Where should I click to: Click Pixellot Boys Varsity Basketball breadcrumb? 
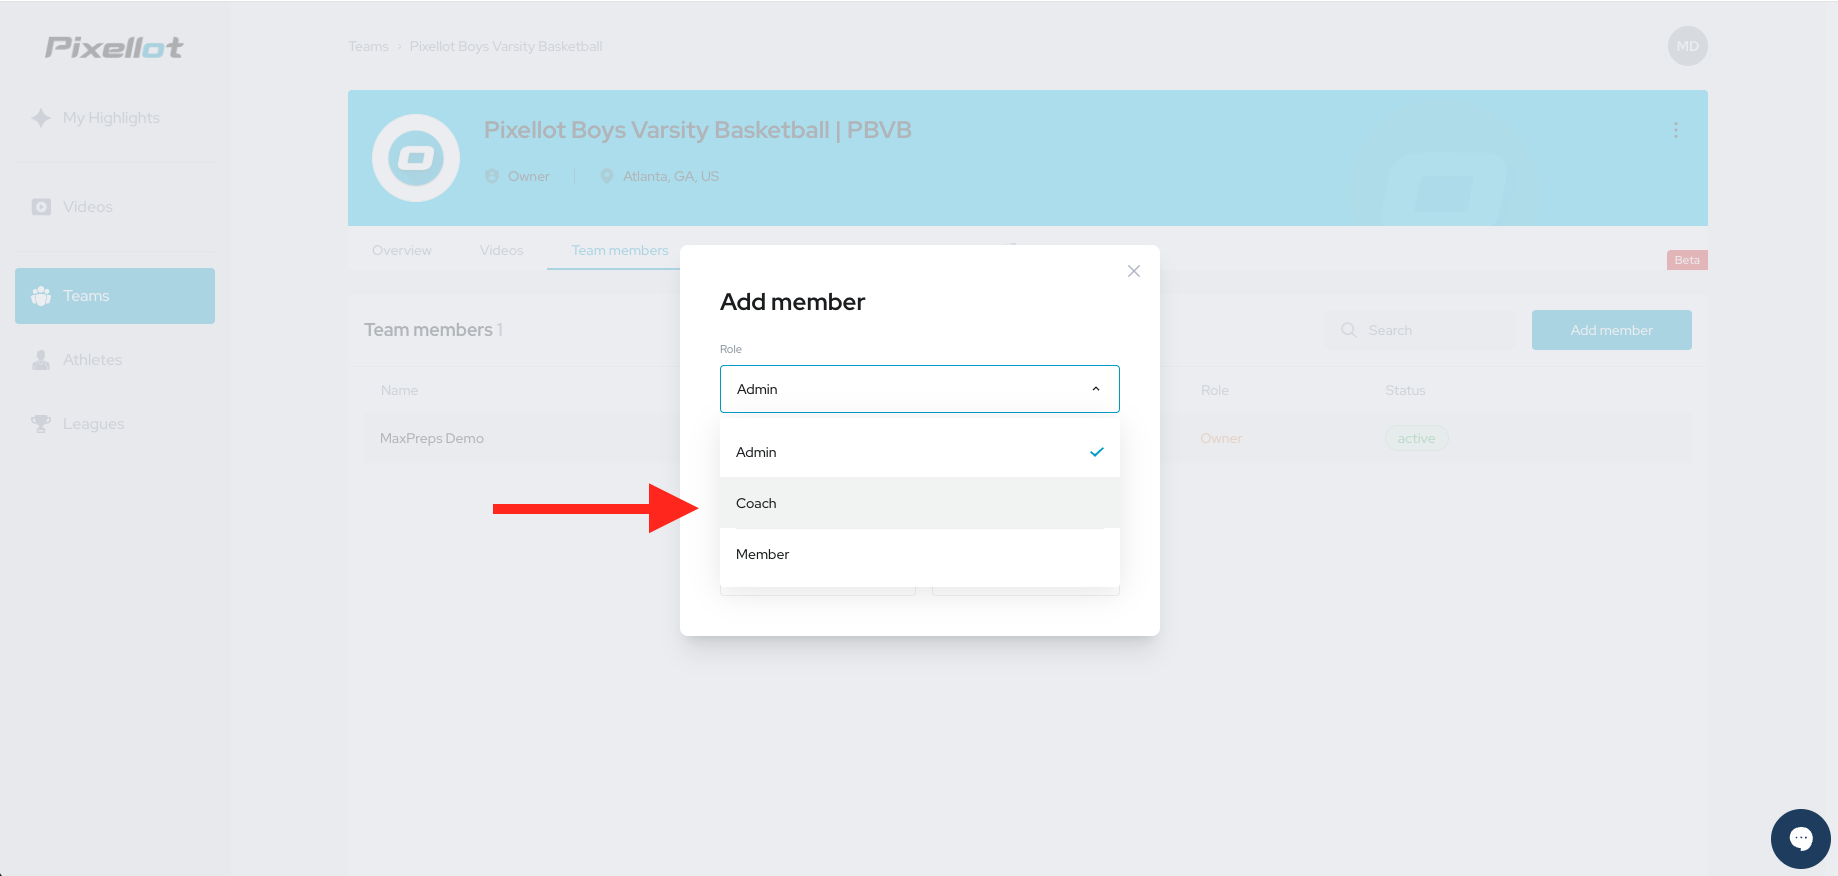coord(506,47)
